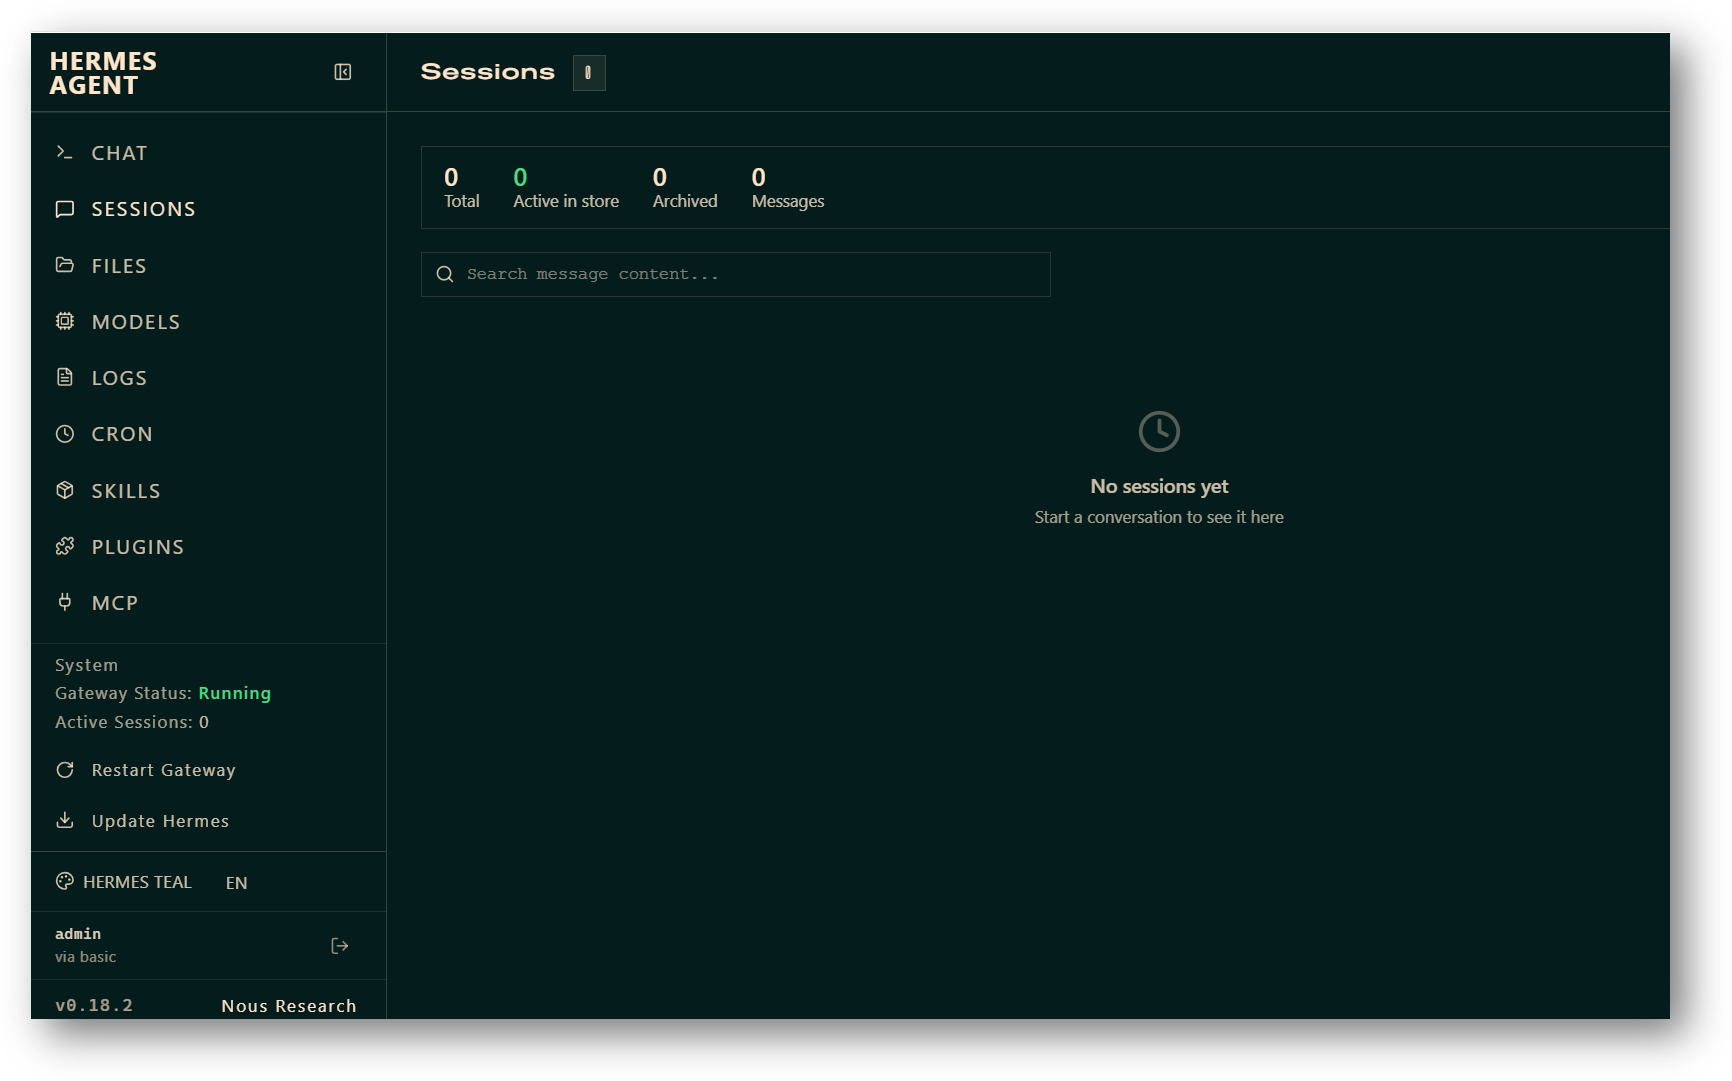Click the Total sessions stat
Screen dimensions: 1732x1081
tap(461, 188)
